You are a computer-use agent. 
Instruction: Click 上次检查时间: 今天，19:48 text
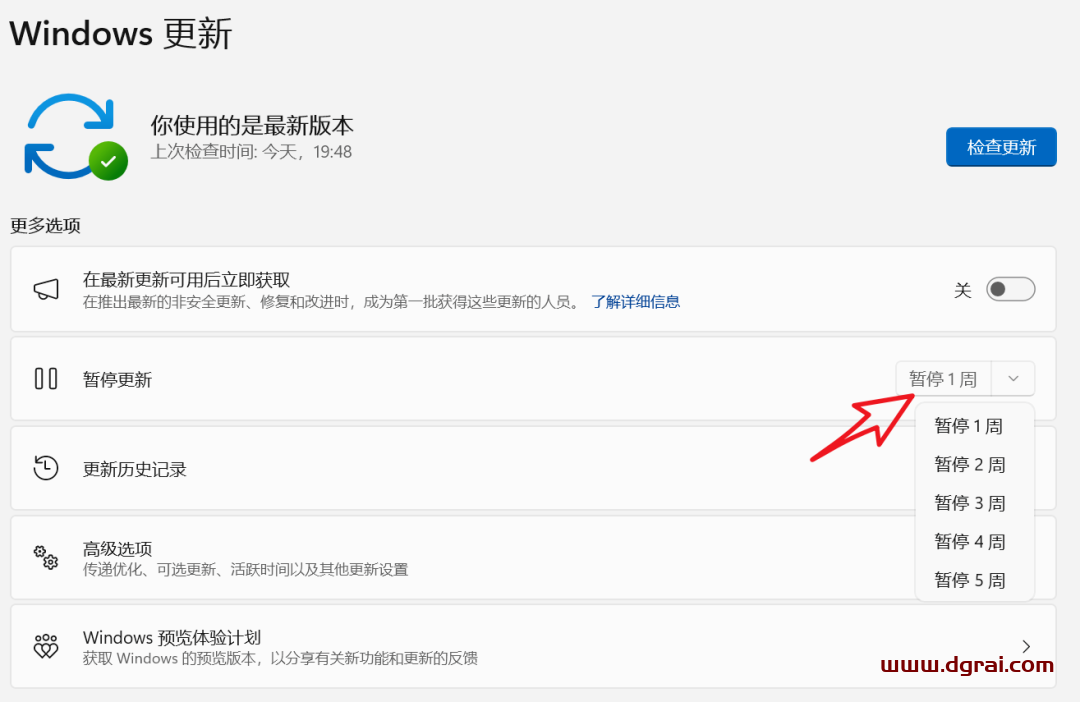[251, 152]
